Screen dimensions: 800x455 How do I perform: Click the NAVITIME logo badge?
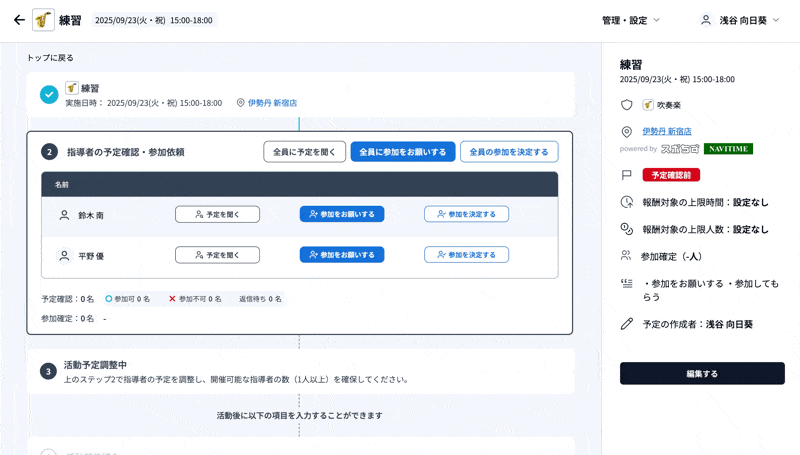[x=728, y=148]
